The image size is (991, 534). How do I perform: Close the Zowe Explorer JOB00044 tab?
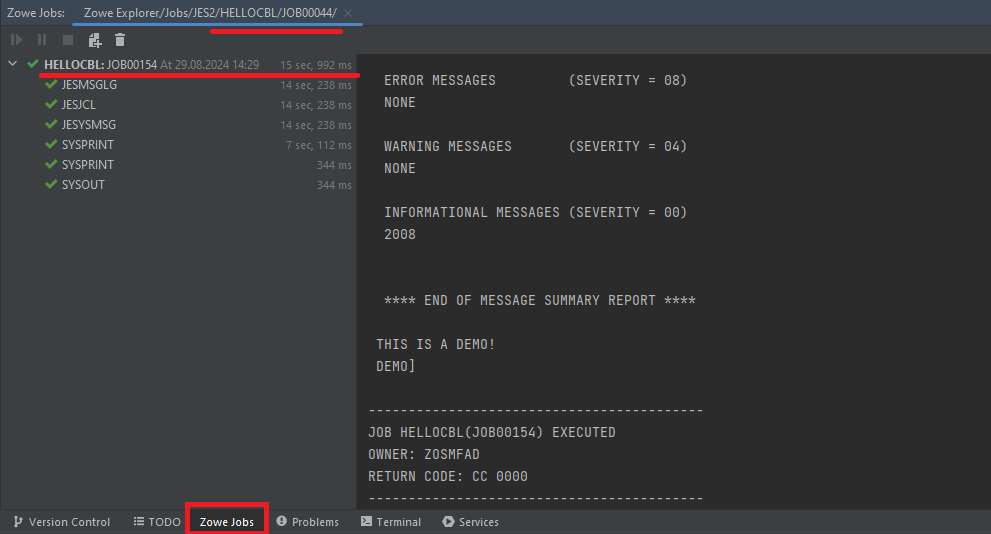pos(348,13)
